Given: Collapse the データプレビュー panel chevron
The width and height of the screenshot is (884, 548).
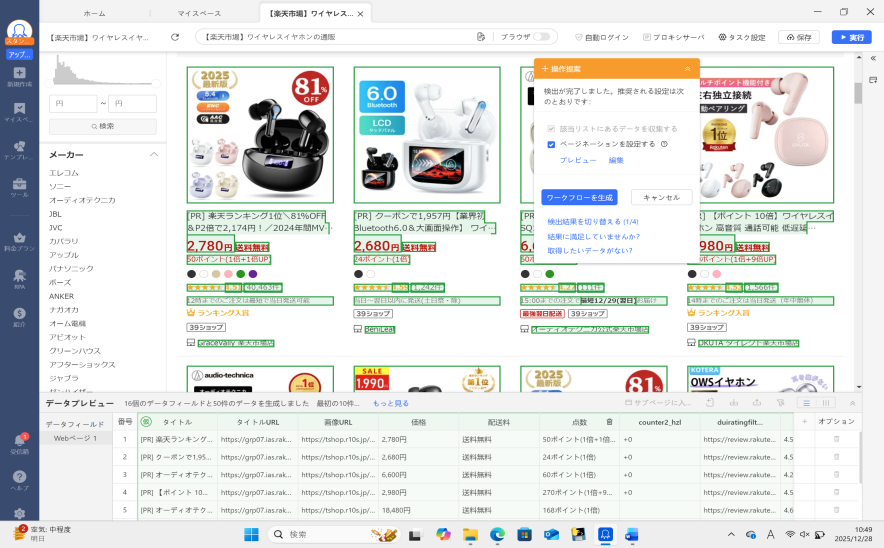Looking at the screenshot, I should pos(853,402).
